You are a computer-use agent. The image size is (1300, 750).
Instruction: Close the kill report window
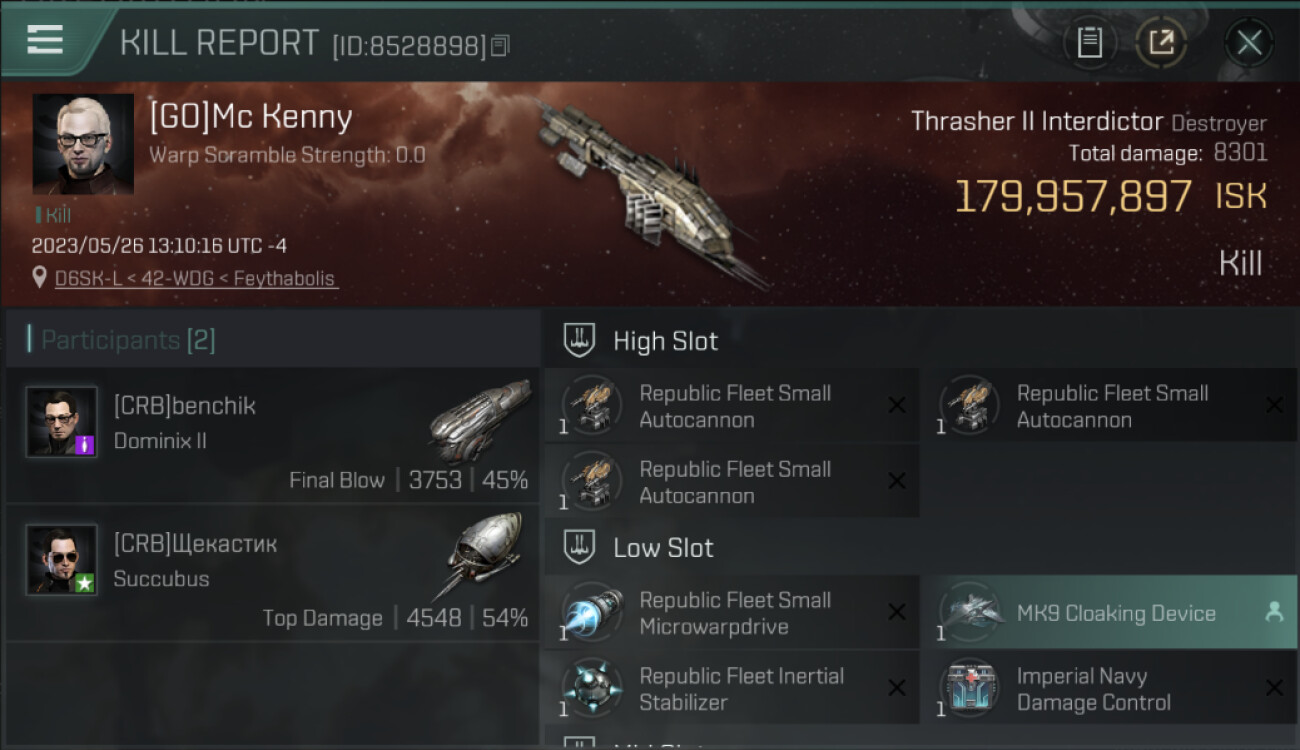tap(1249, 42)
